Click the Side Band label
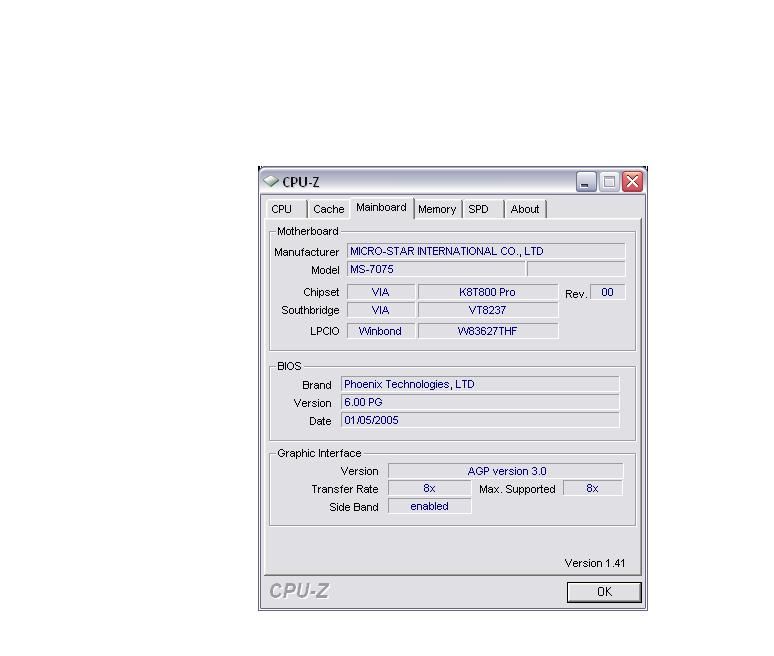 [353, 507]
